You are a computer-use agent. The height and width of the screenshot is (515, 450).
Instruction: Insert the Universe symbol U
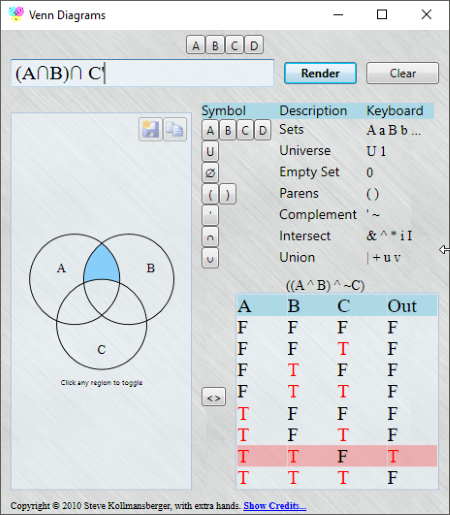point(210,152)
